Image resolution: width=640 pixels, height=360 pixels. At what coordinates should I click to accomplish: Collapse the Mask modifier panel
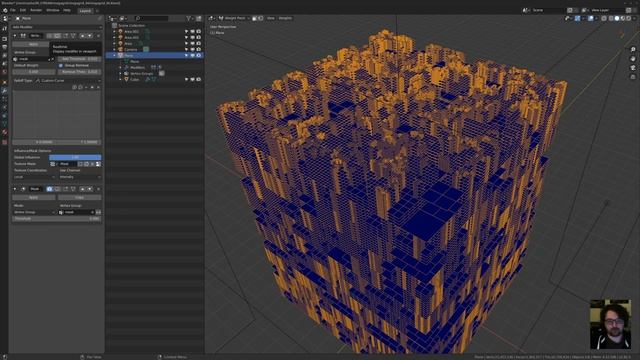coord(15,189)
